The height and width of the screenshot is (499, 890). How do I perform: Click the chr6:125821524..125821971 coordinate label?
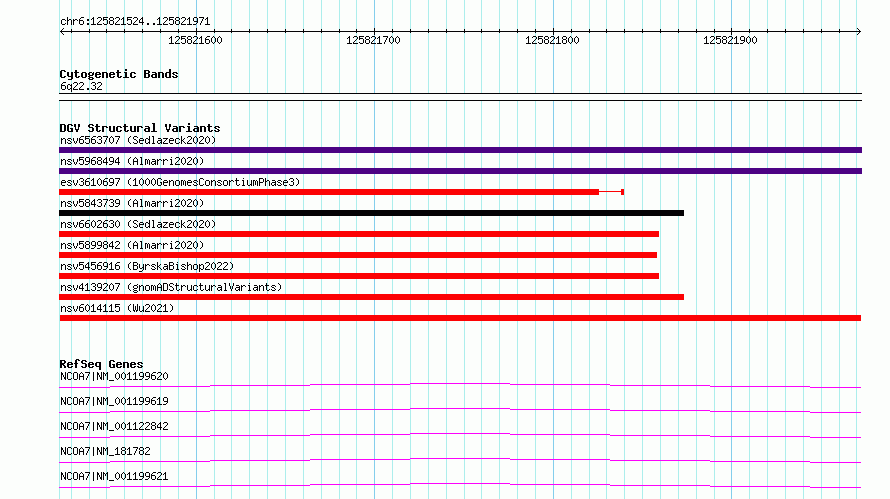(135, 21)
